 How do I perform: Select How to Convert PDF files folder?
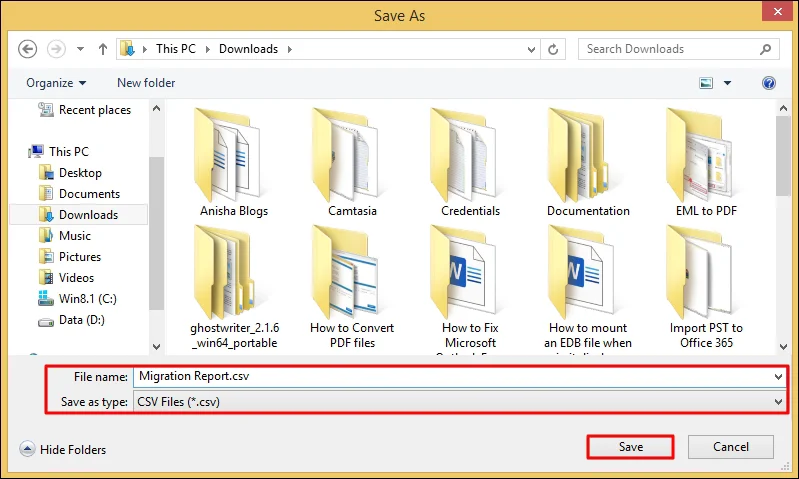pyautogui.click(x=352, y=287)
